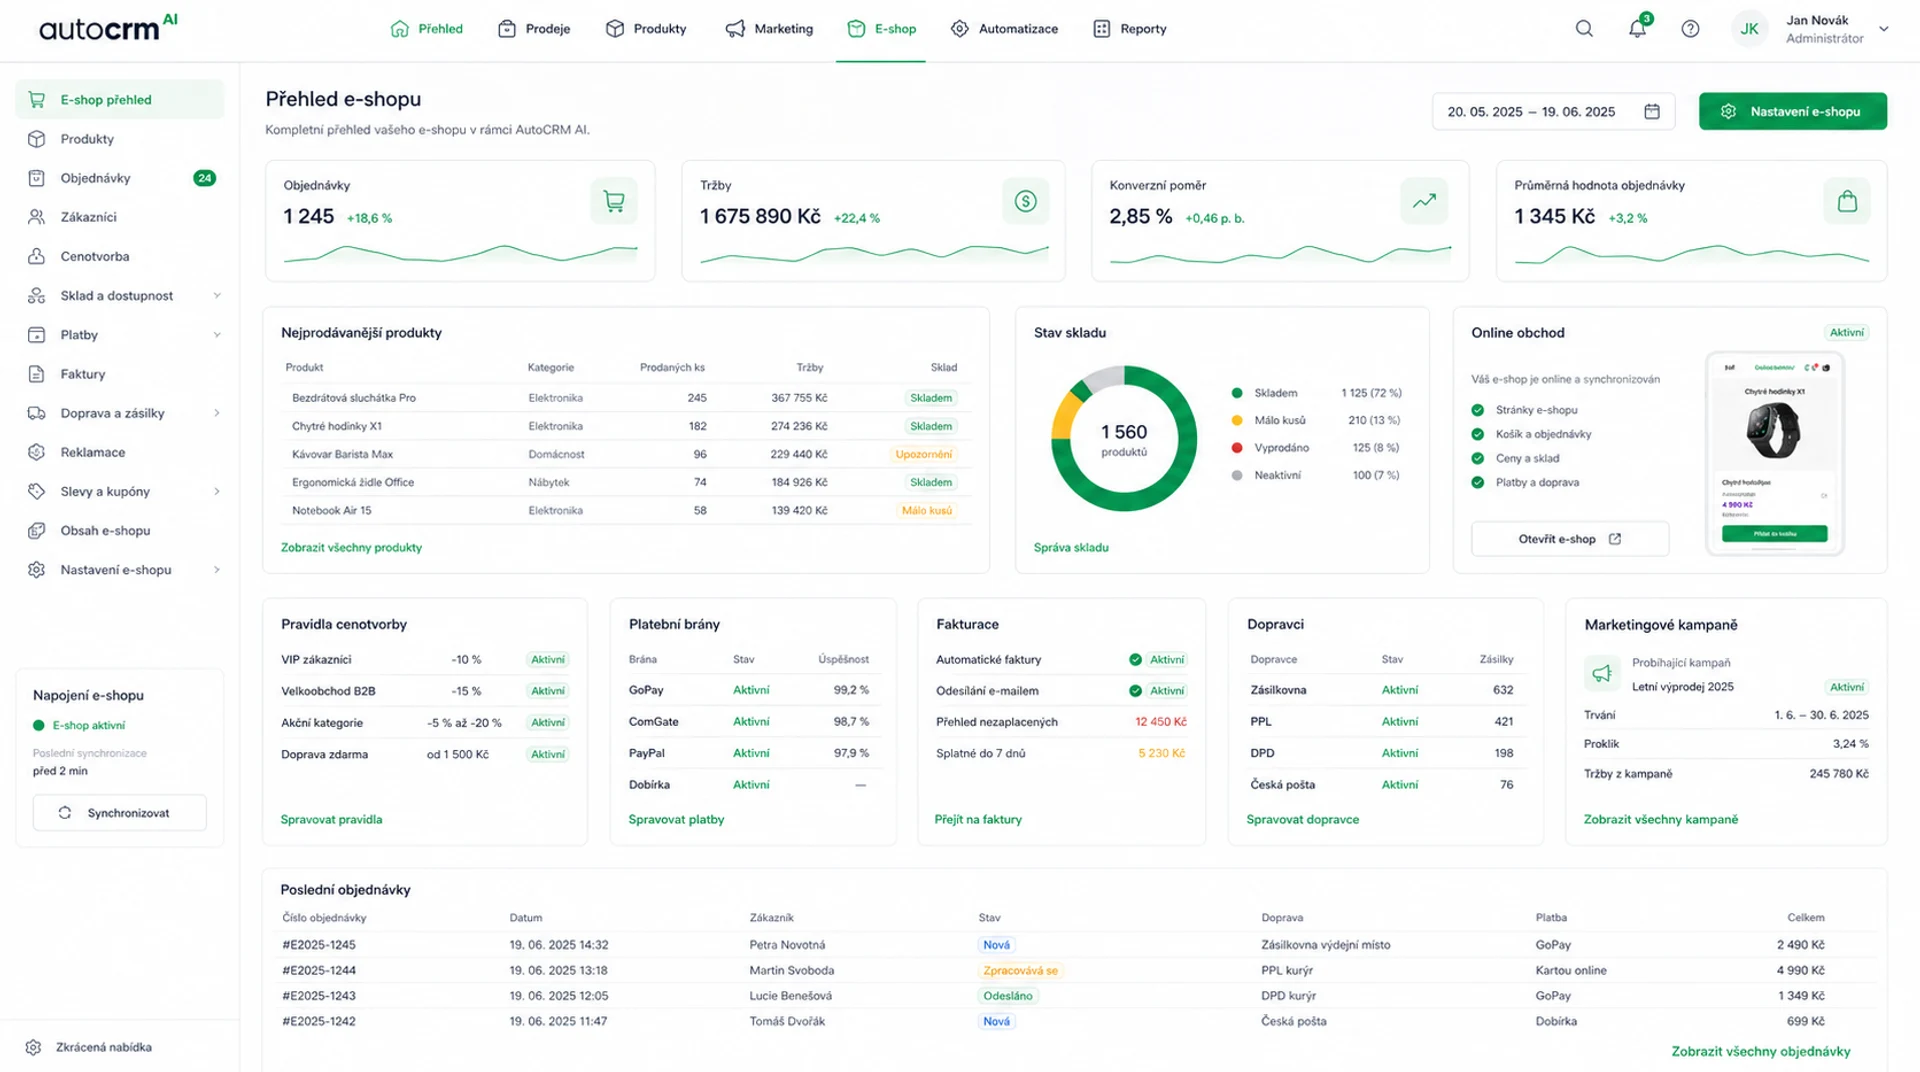1920x1072 pixels.
Task: Click the dollar icon in Tržby card
Action: coord(1025,202)
